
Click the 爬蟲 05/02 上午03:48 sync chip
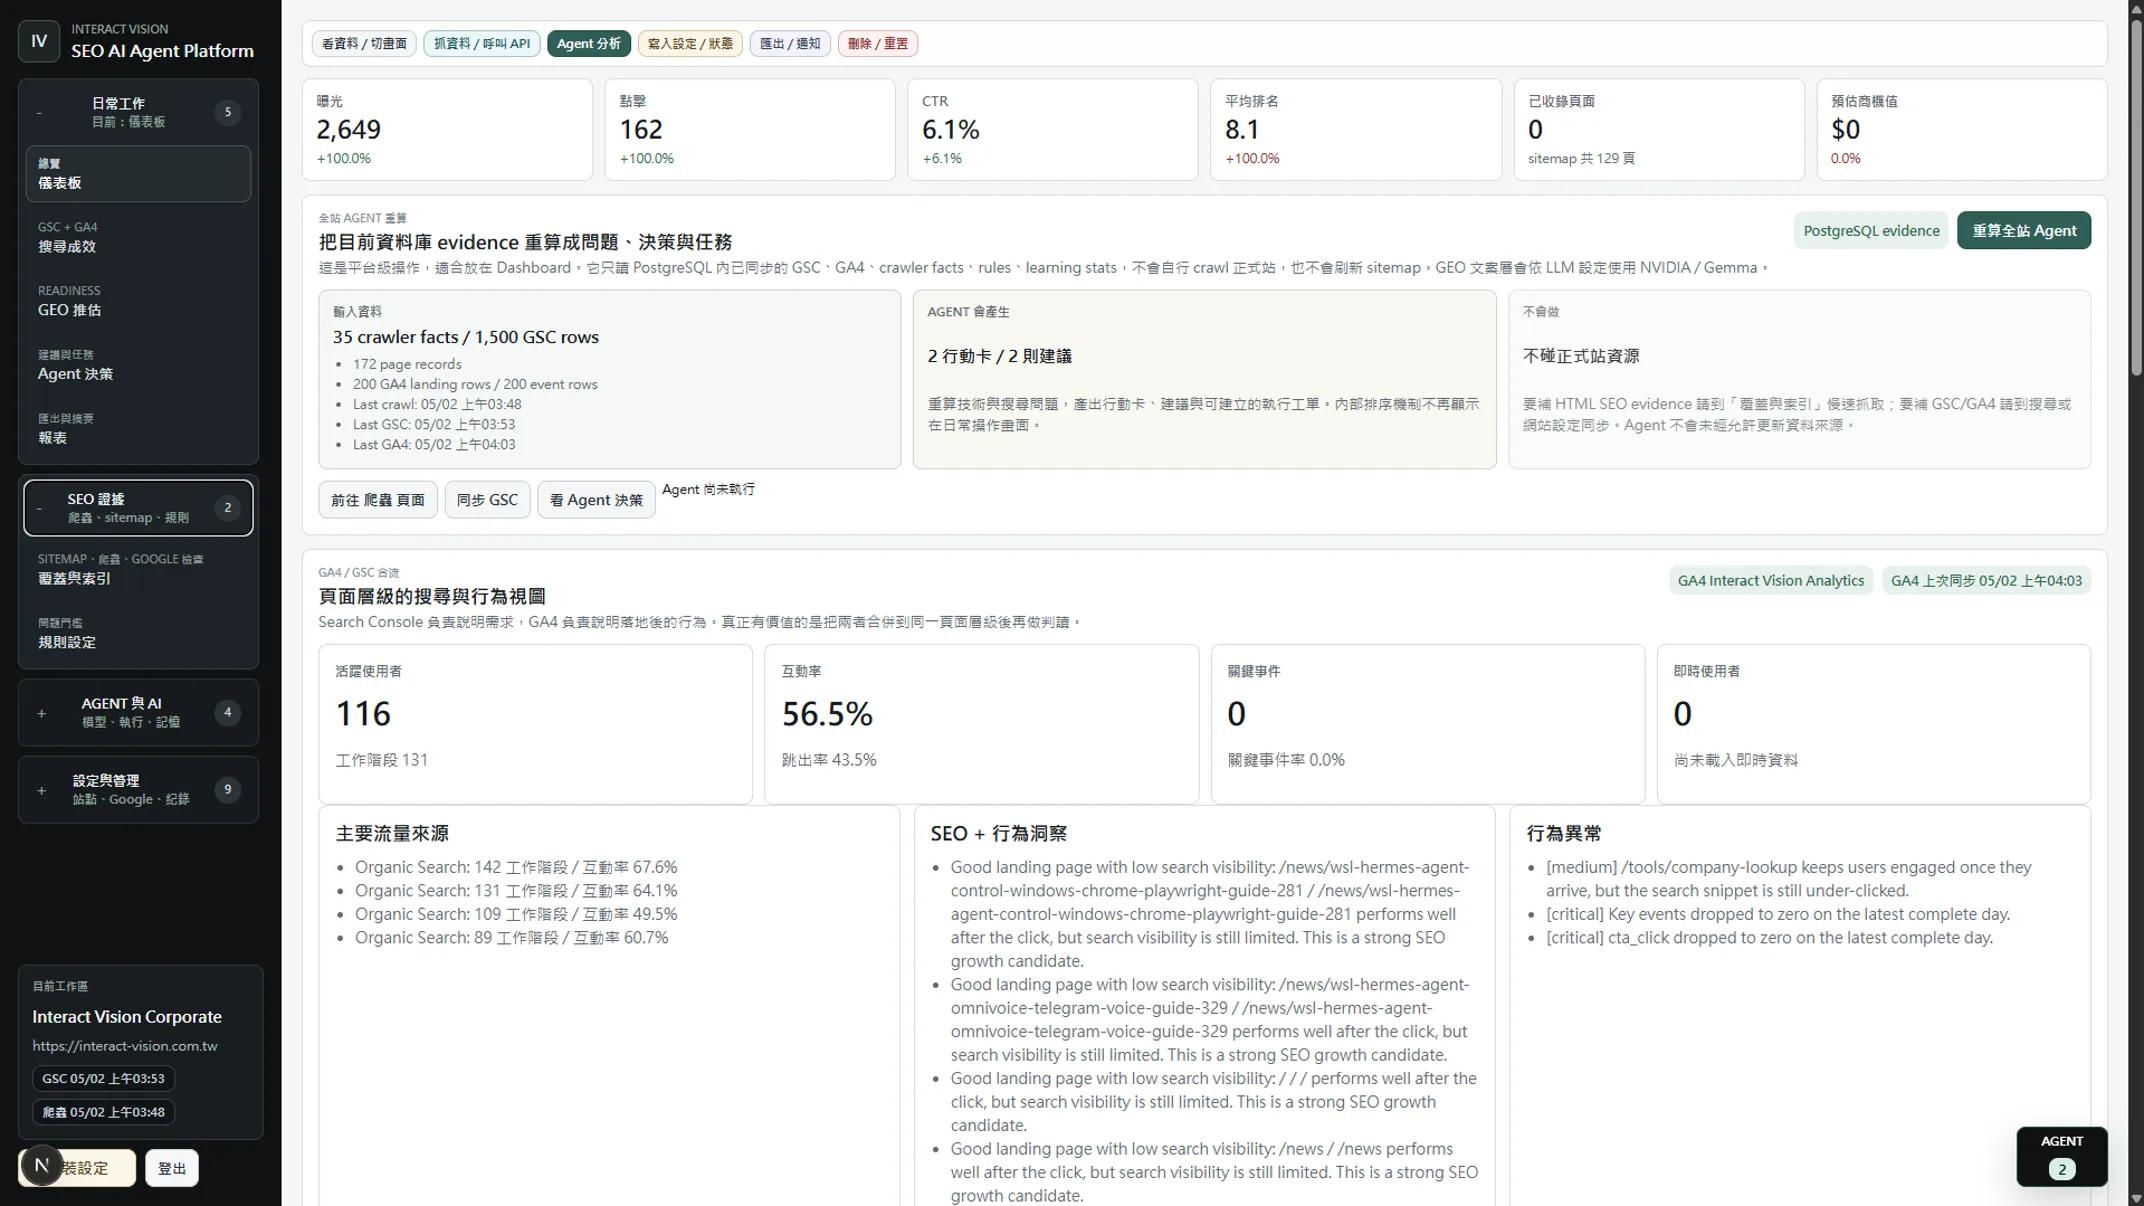(103, 1112)
